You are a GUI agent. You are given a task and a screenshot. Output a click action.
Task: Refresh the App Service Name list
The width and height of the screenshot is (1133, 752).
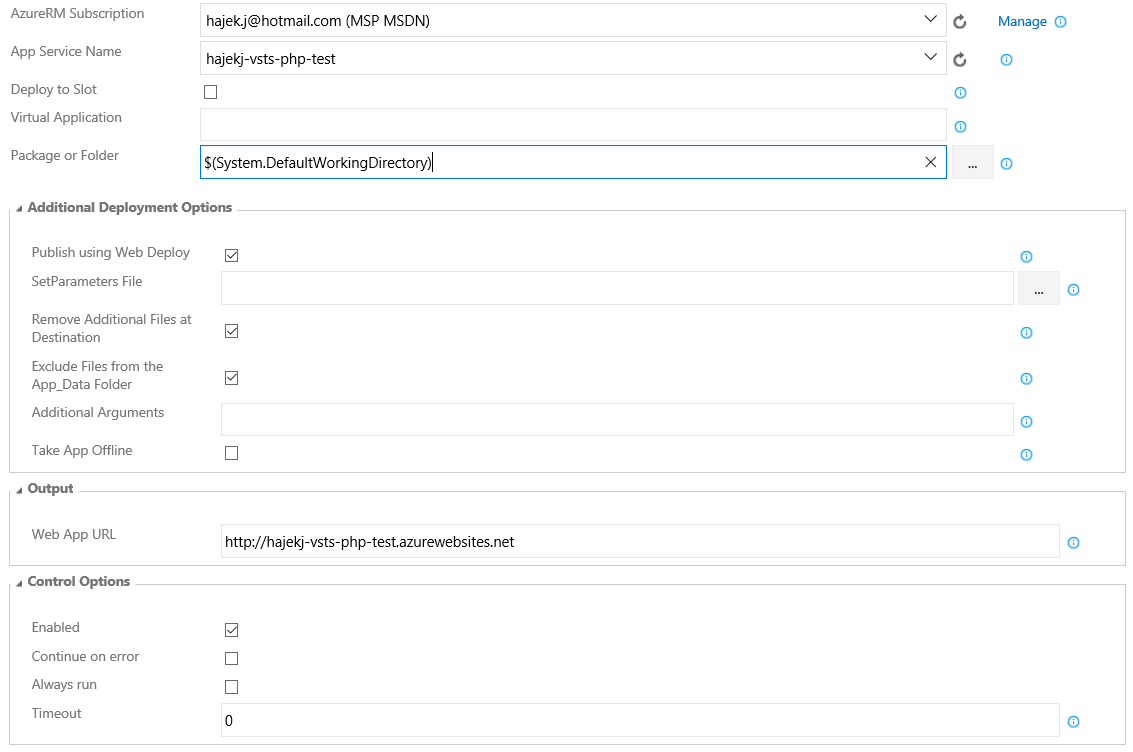(960, 59)
